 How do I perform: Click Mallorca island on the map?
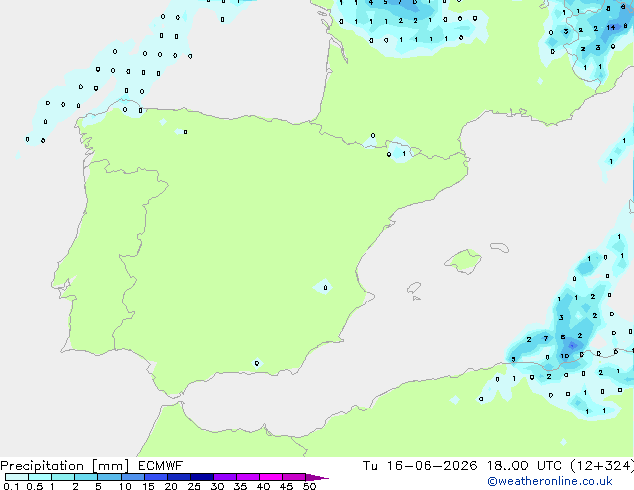click(463, 261)
